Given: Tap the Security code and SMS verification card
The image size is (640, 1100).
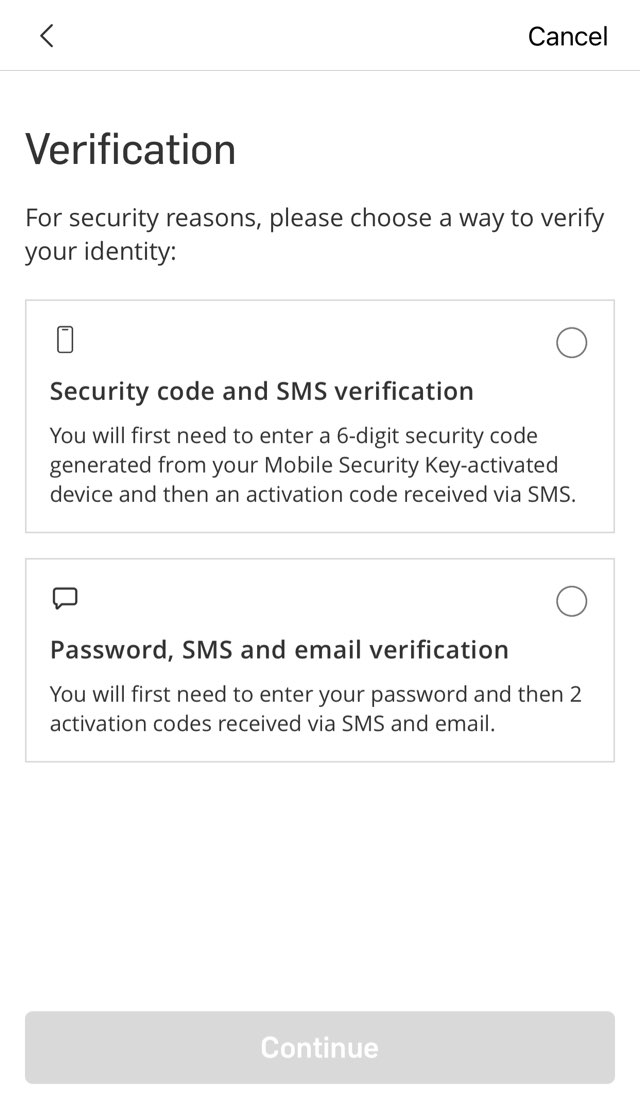Looking at the screenshot, I should point(319,415).
